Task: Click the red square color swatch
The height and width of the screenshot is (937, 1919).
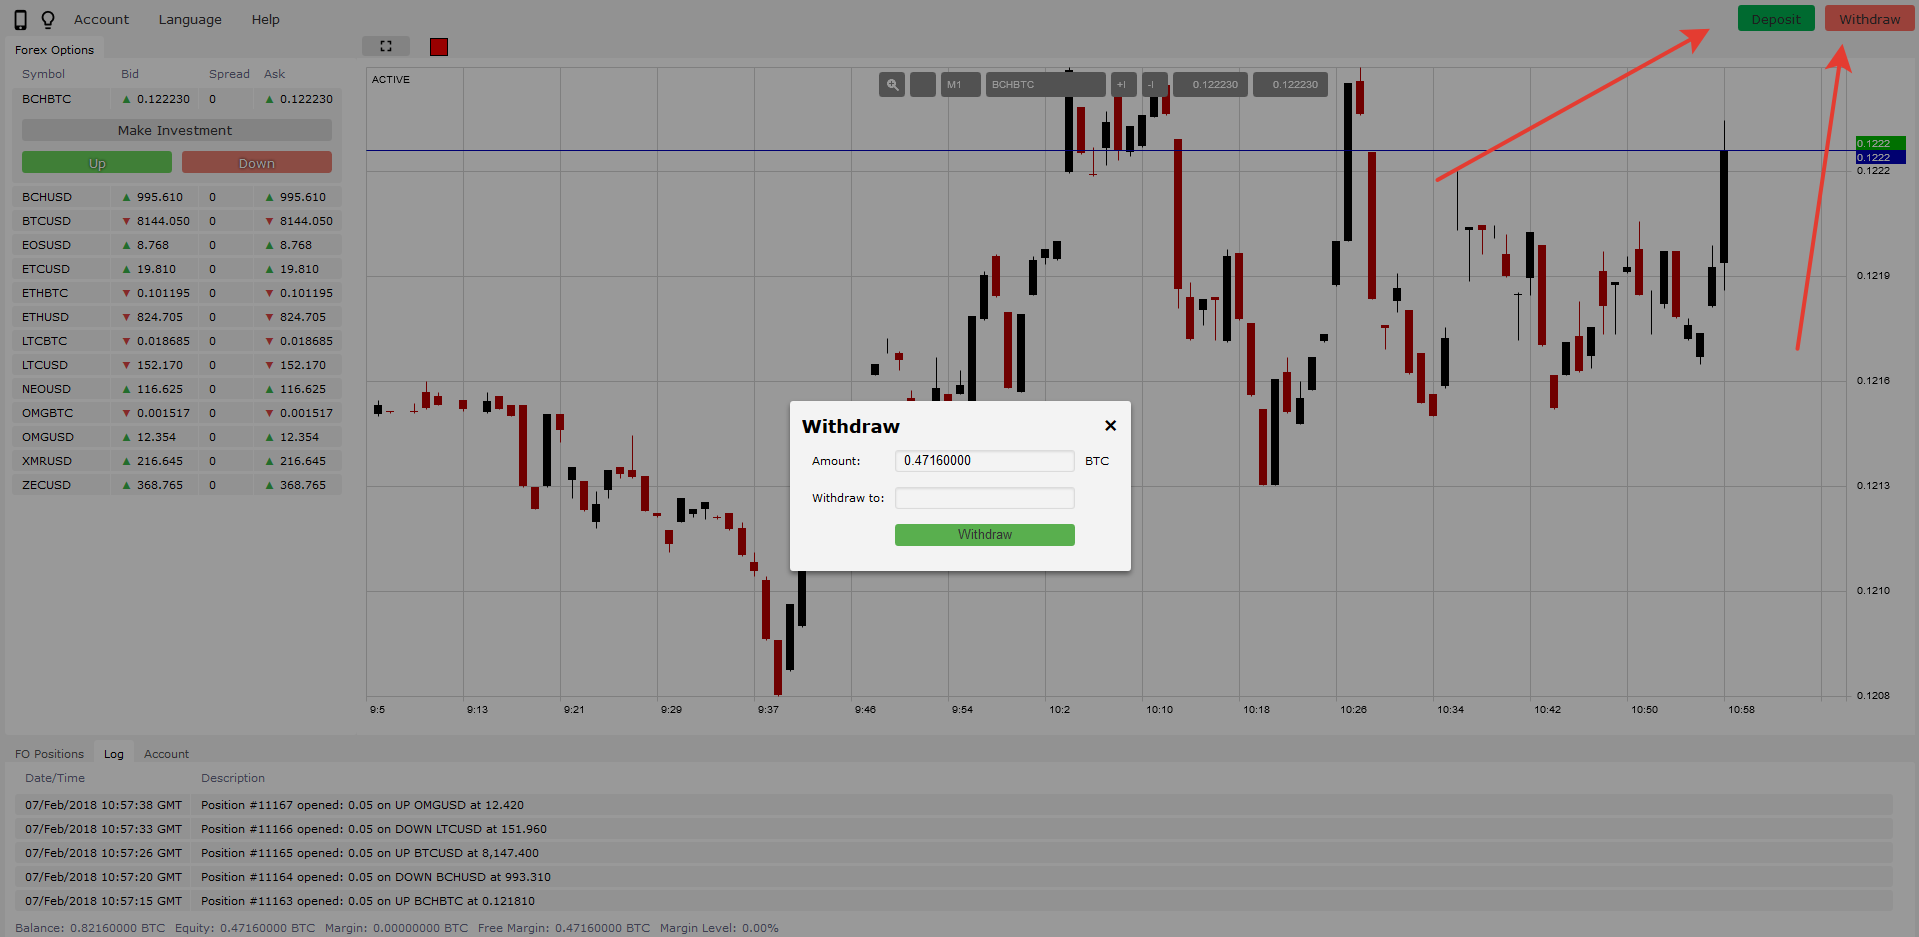Action: [x=439, y=47]
